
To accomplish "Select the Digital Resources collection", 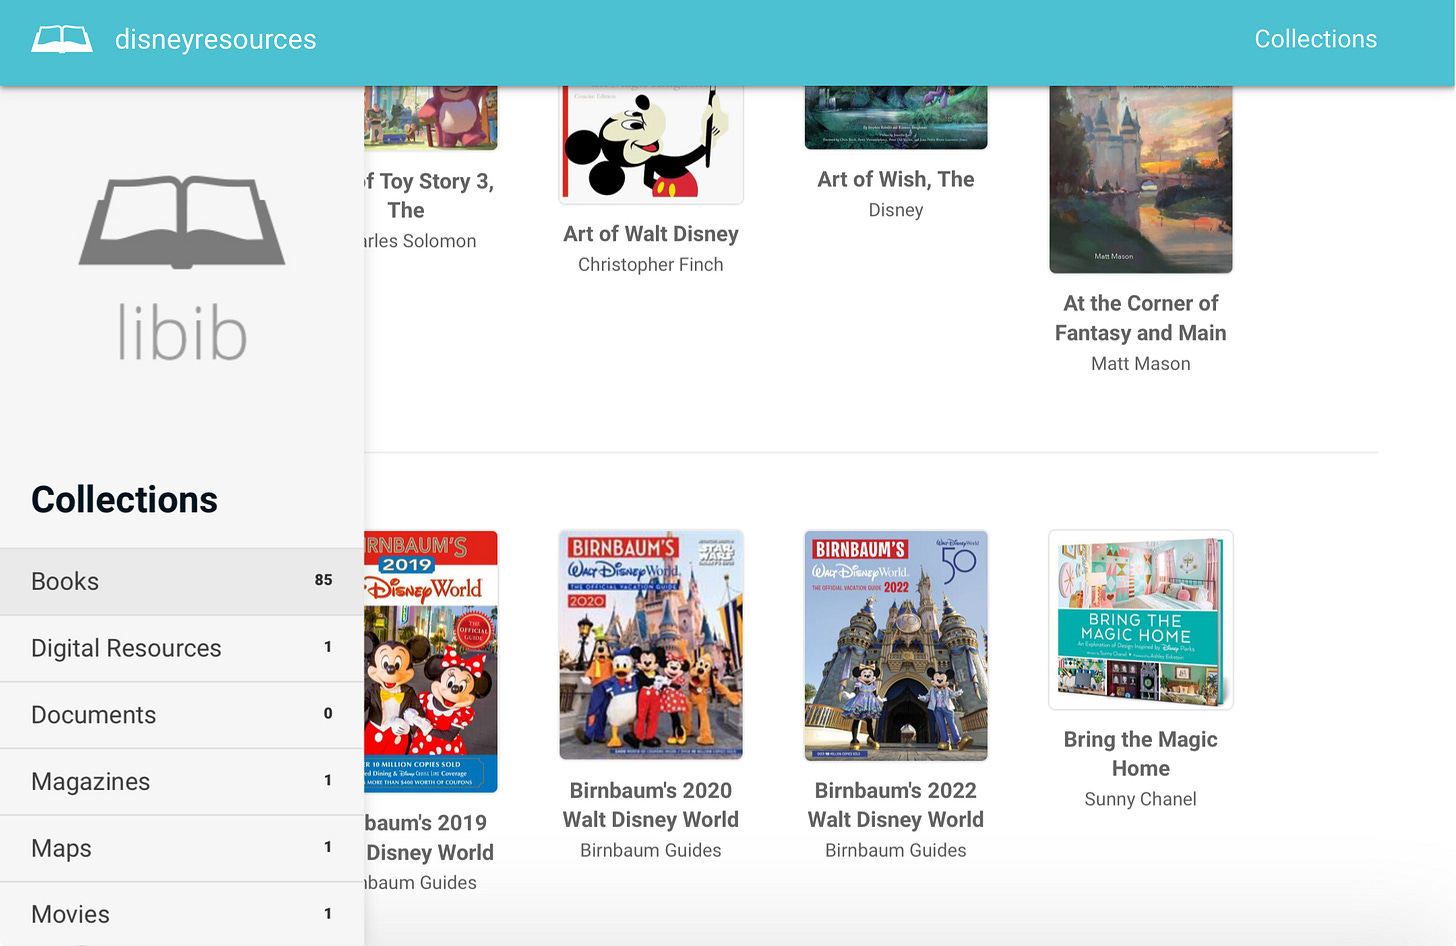I will point(182,648).
